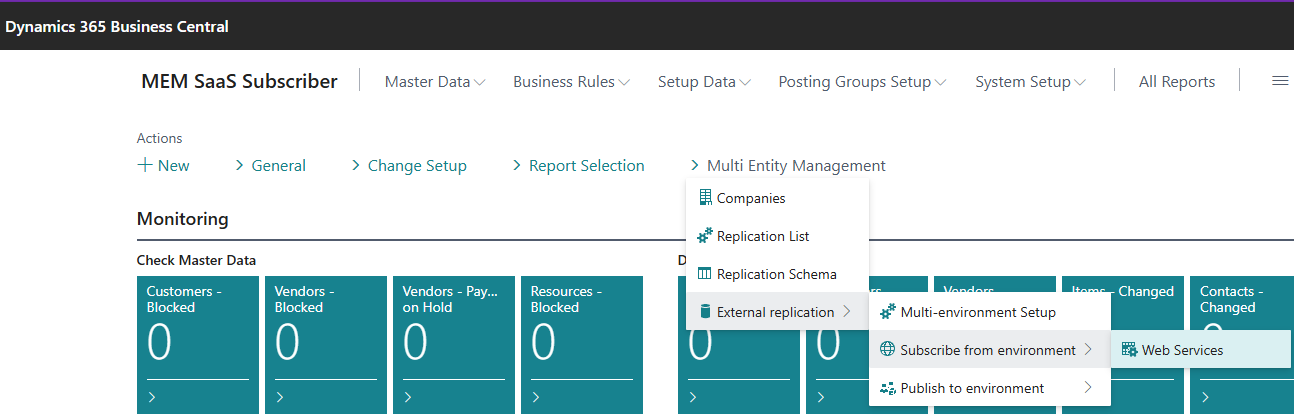The image size is (1294, 418).
Task: Click the Multi-environment Setup icon
Action: coord(887,312)
